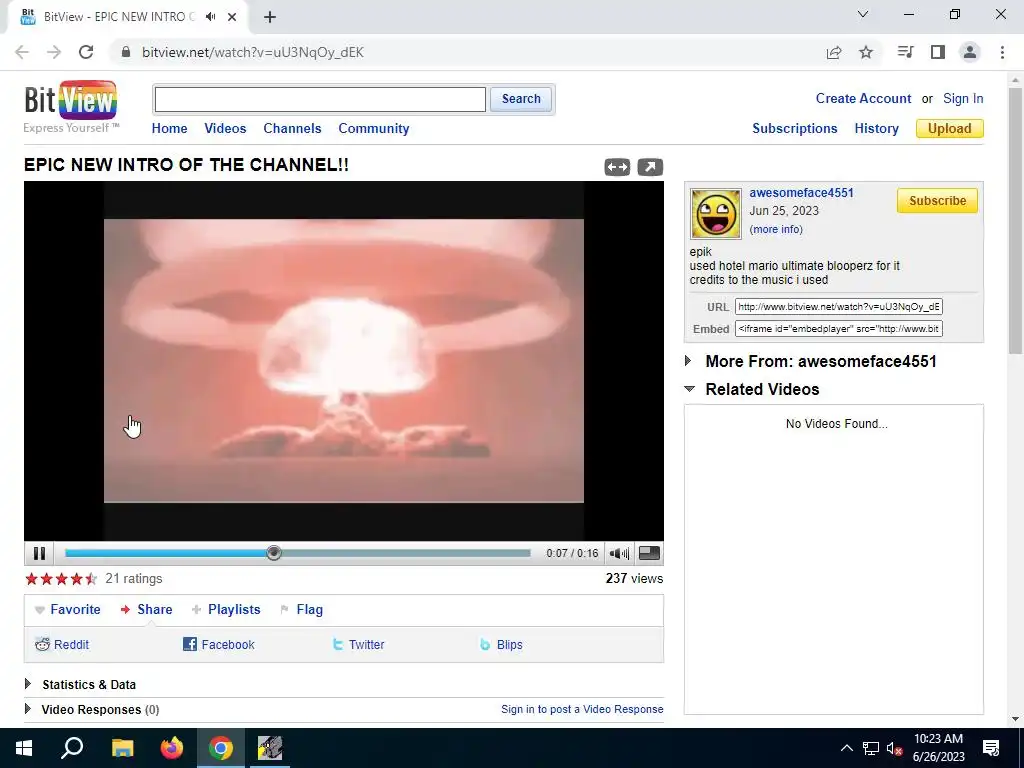Go back with Chrome's back arrow
The width and height of the screenshot is (1024, 768).
(22, 52)
